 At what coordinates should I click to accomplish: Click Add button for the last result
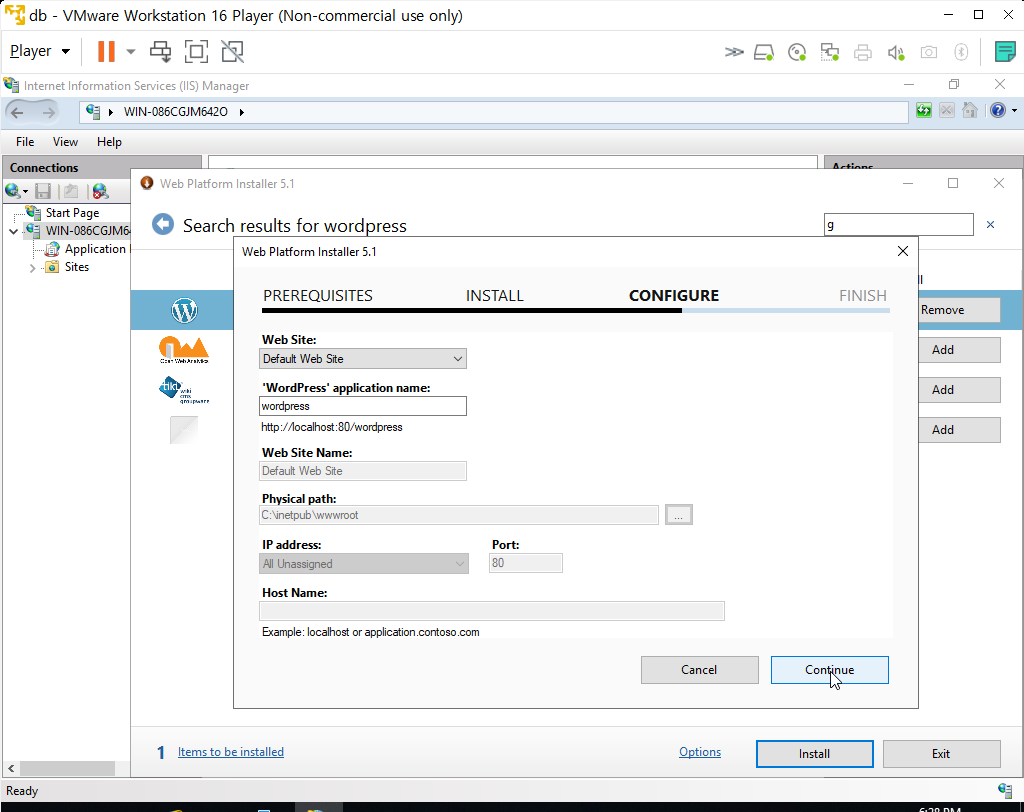tap(959, 430)
